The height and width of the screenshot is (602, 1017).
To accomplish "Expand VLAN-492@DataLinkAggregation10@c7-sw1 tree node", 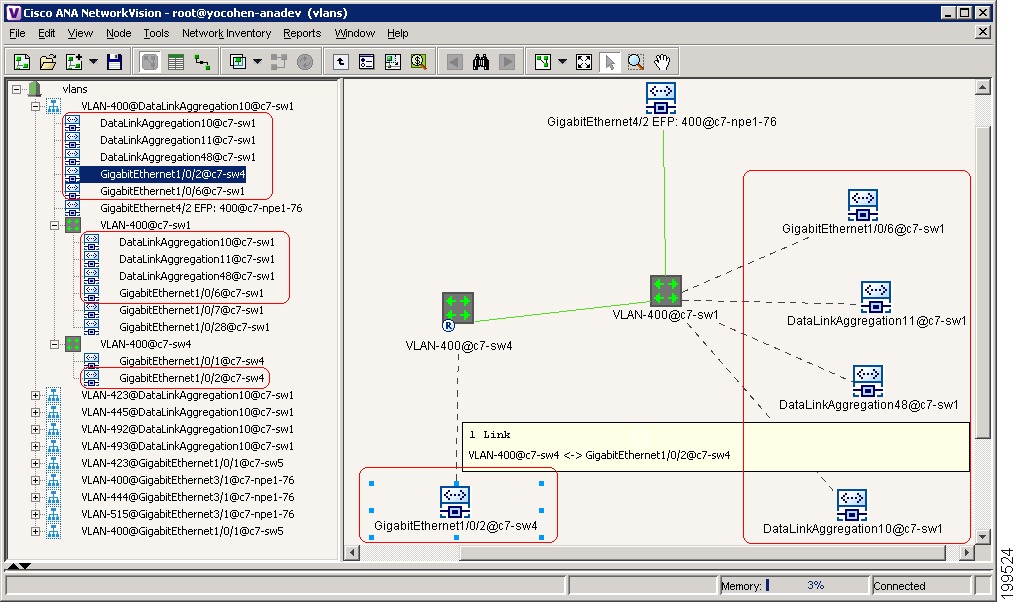I will pos(36,429).
